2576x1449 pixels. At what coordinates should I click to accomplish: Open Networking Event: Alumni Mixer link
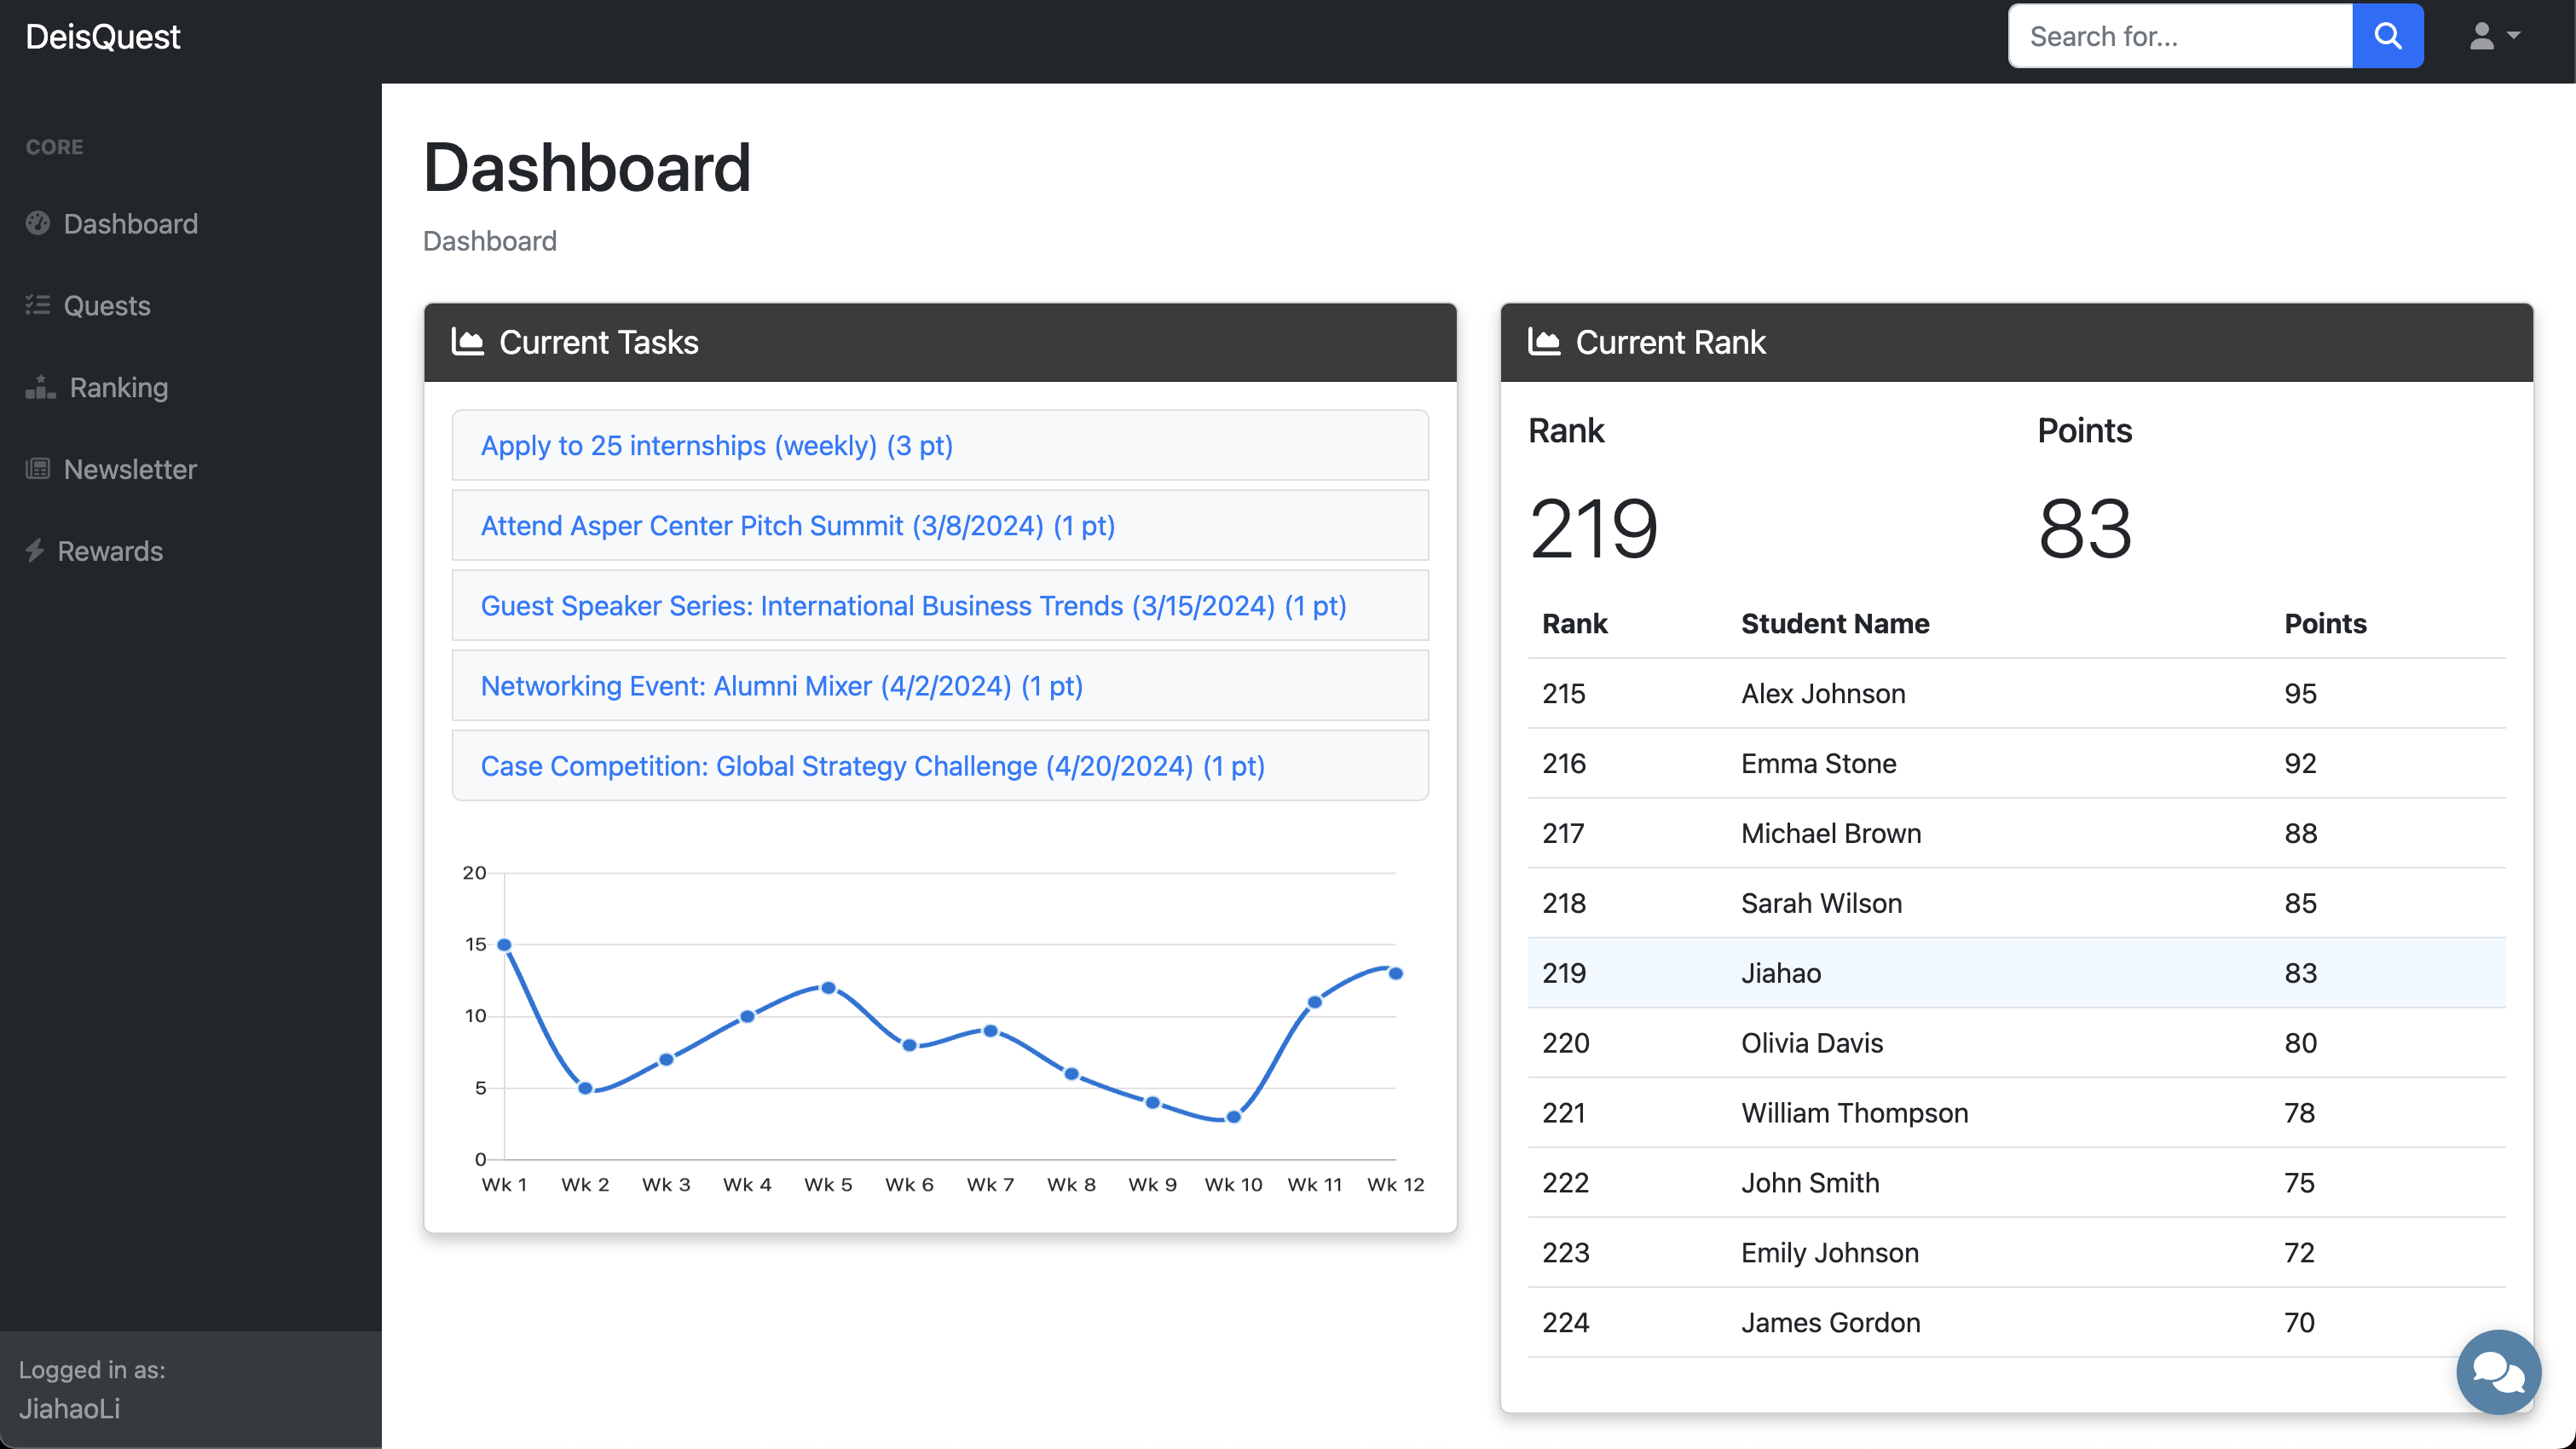(781, 685)
